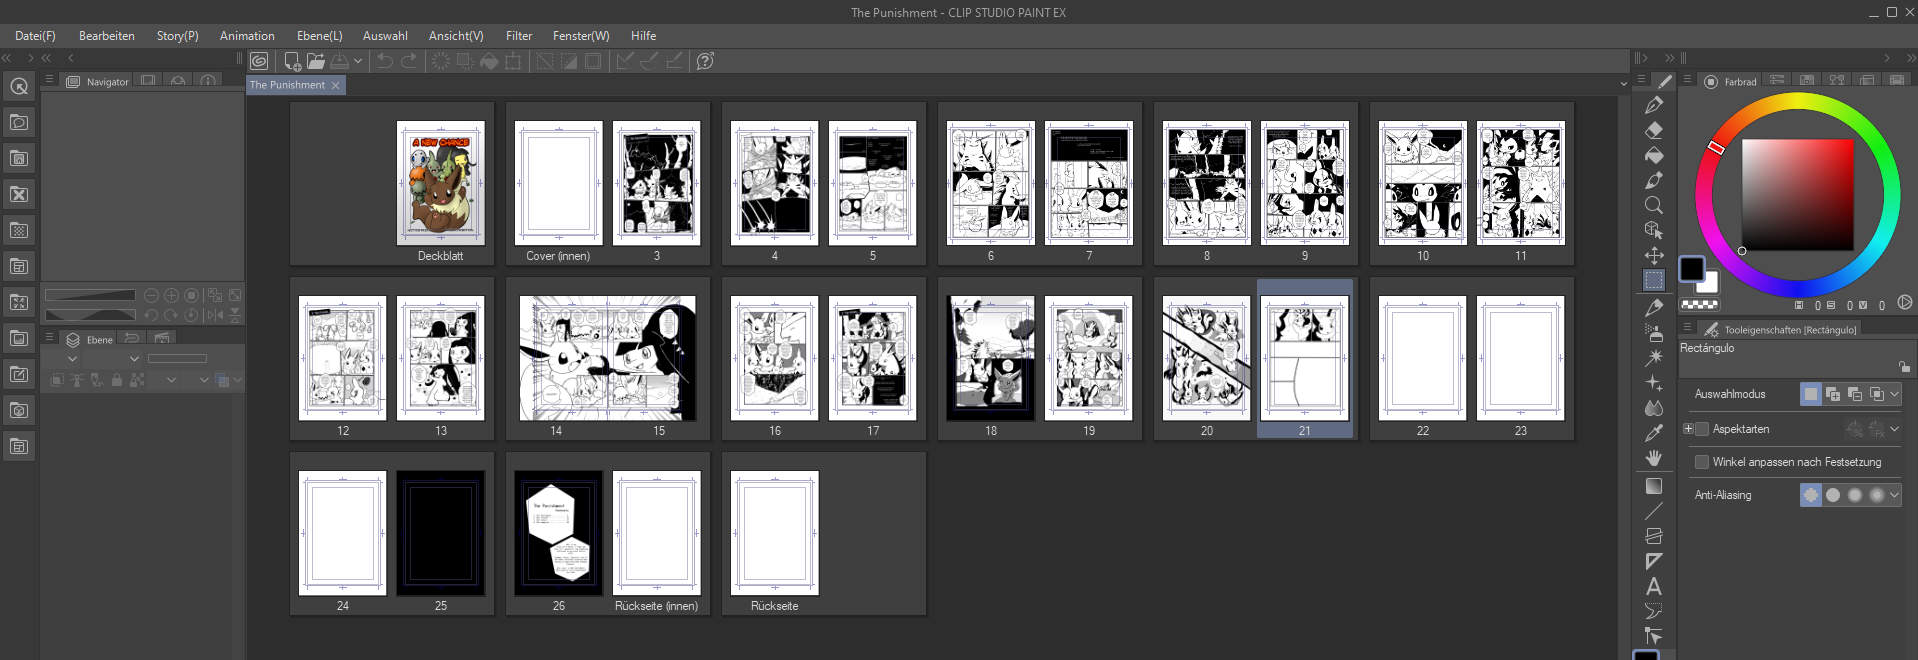Expand the Auswahlmodus options dropdown

(x=1895, y=394)
